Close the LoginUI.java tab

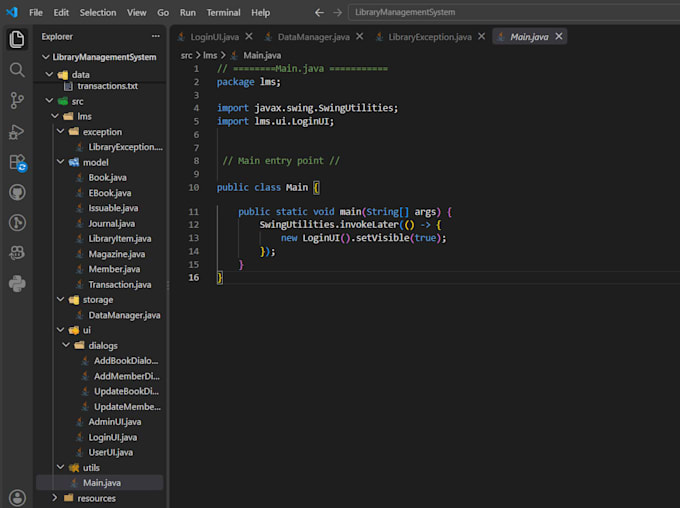249,36
